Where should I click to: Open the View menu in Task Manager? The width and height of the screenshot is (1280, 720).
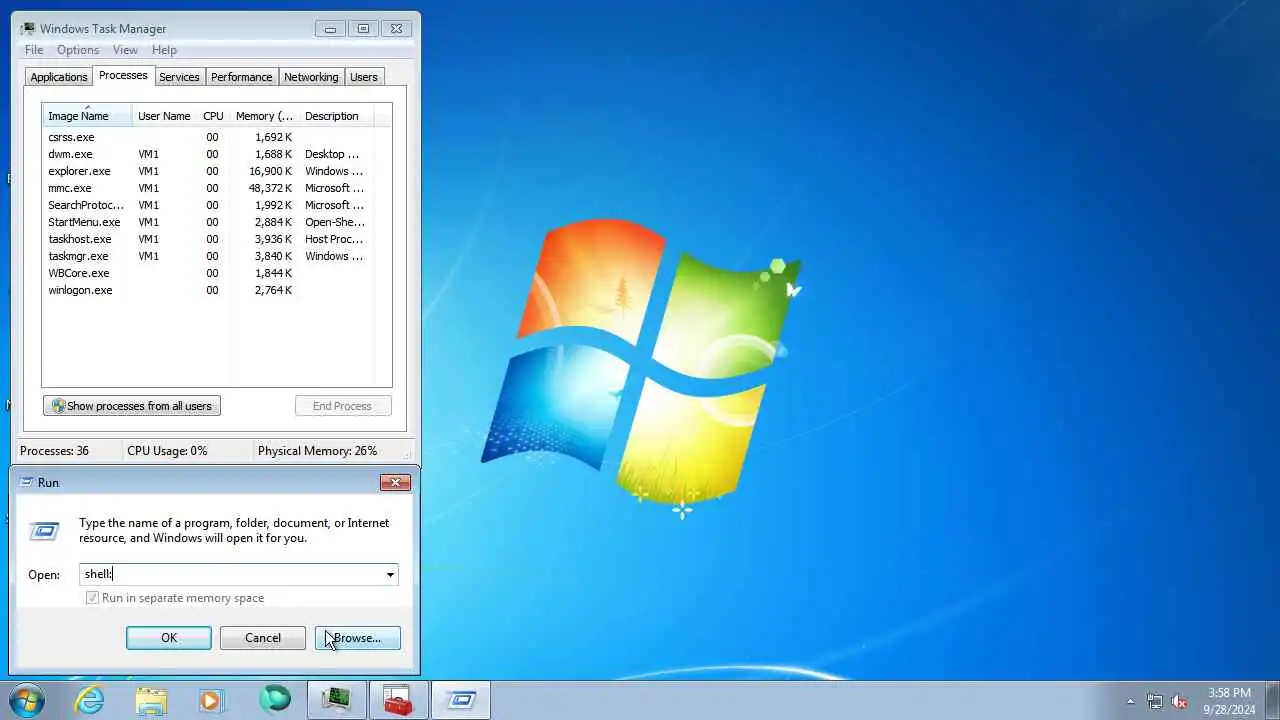[x=125, y=50]
